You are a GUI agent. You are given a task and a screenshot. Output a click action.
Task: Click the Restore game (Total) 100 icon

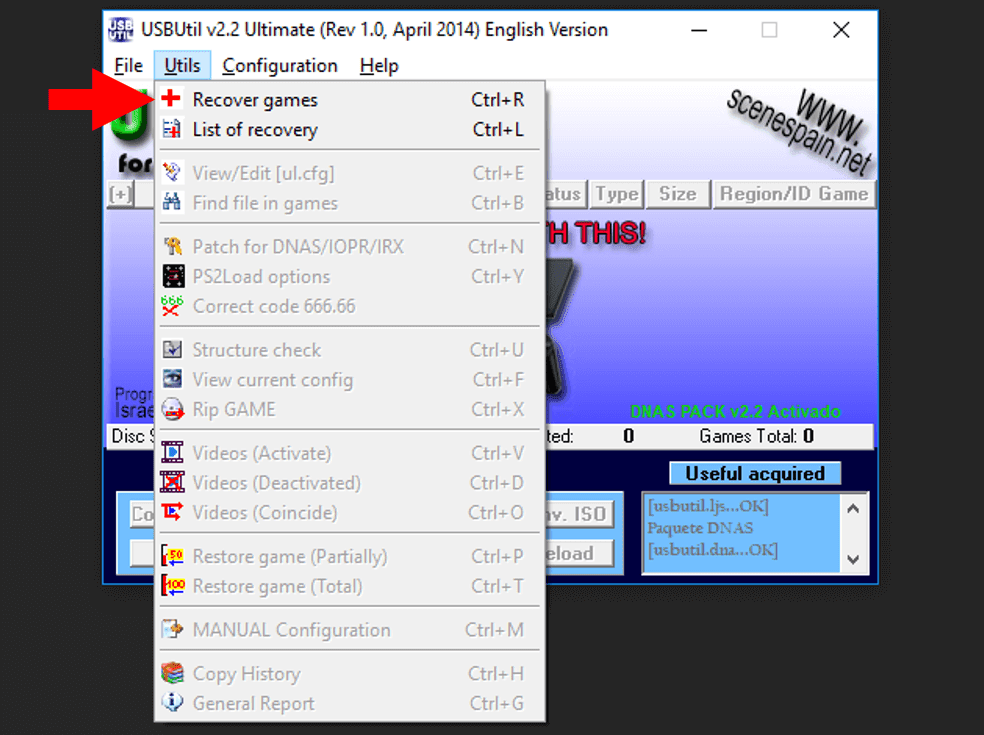tap(173, 586)
